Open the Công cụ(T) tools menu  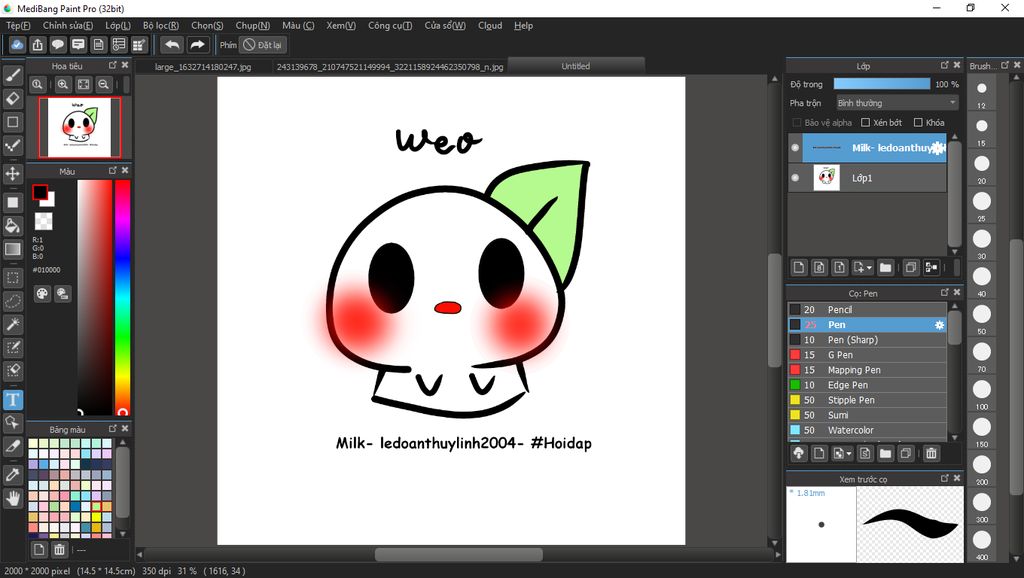click(390, 25)
